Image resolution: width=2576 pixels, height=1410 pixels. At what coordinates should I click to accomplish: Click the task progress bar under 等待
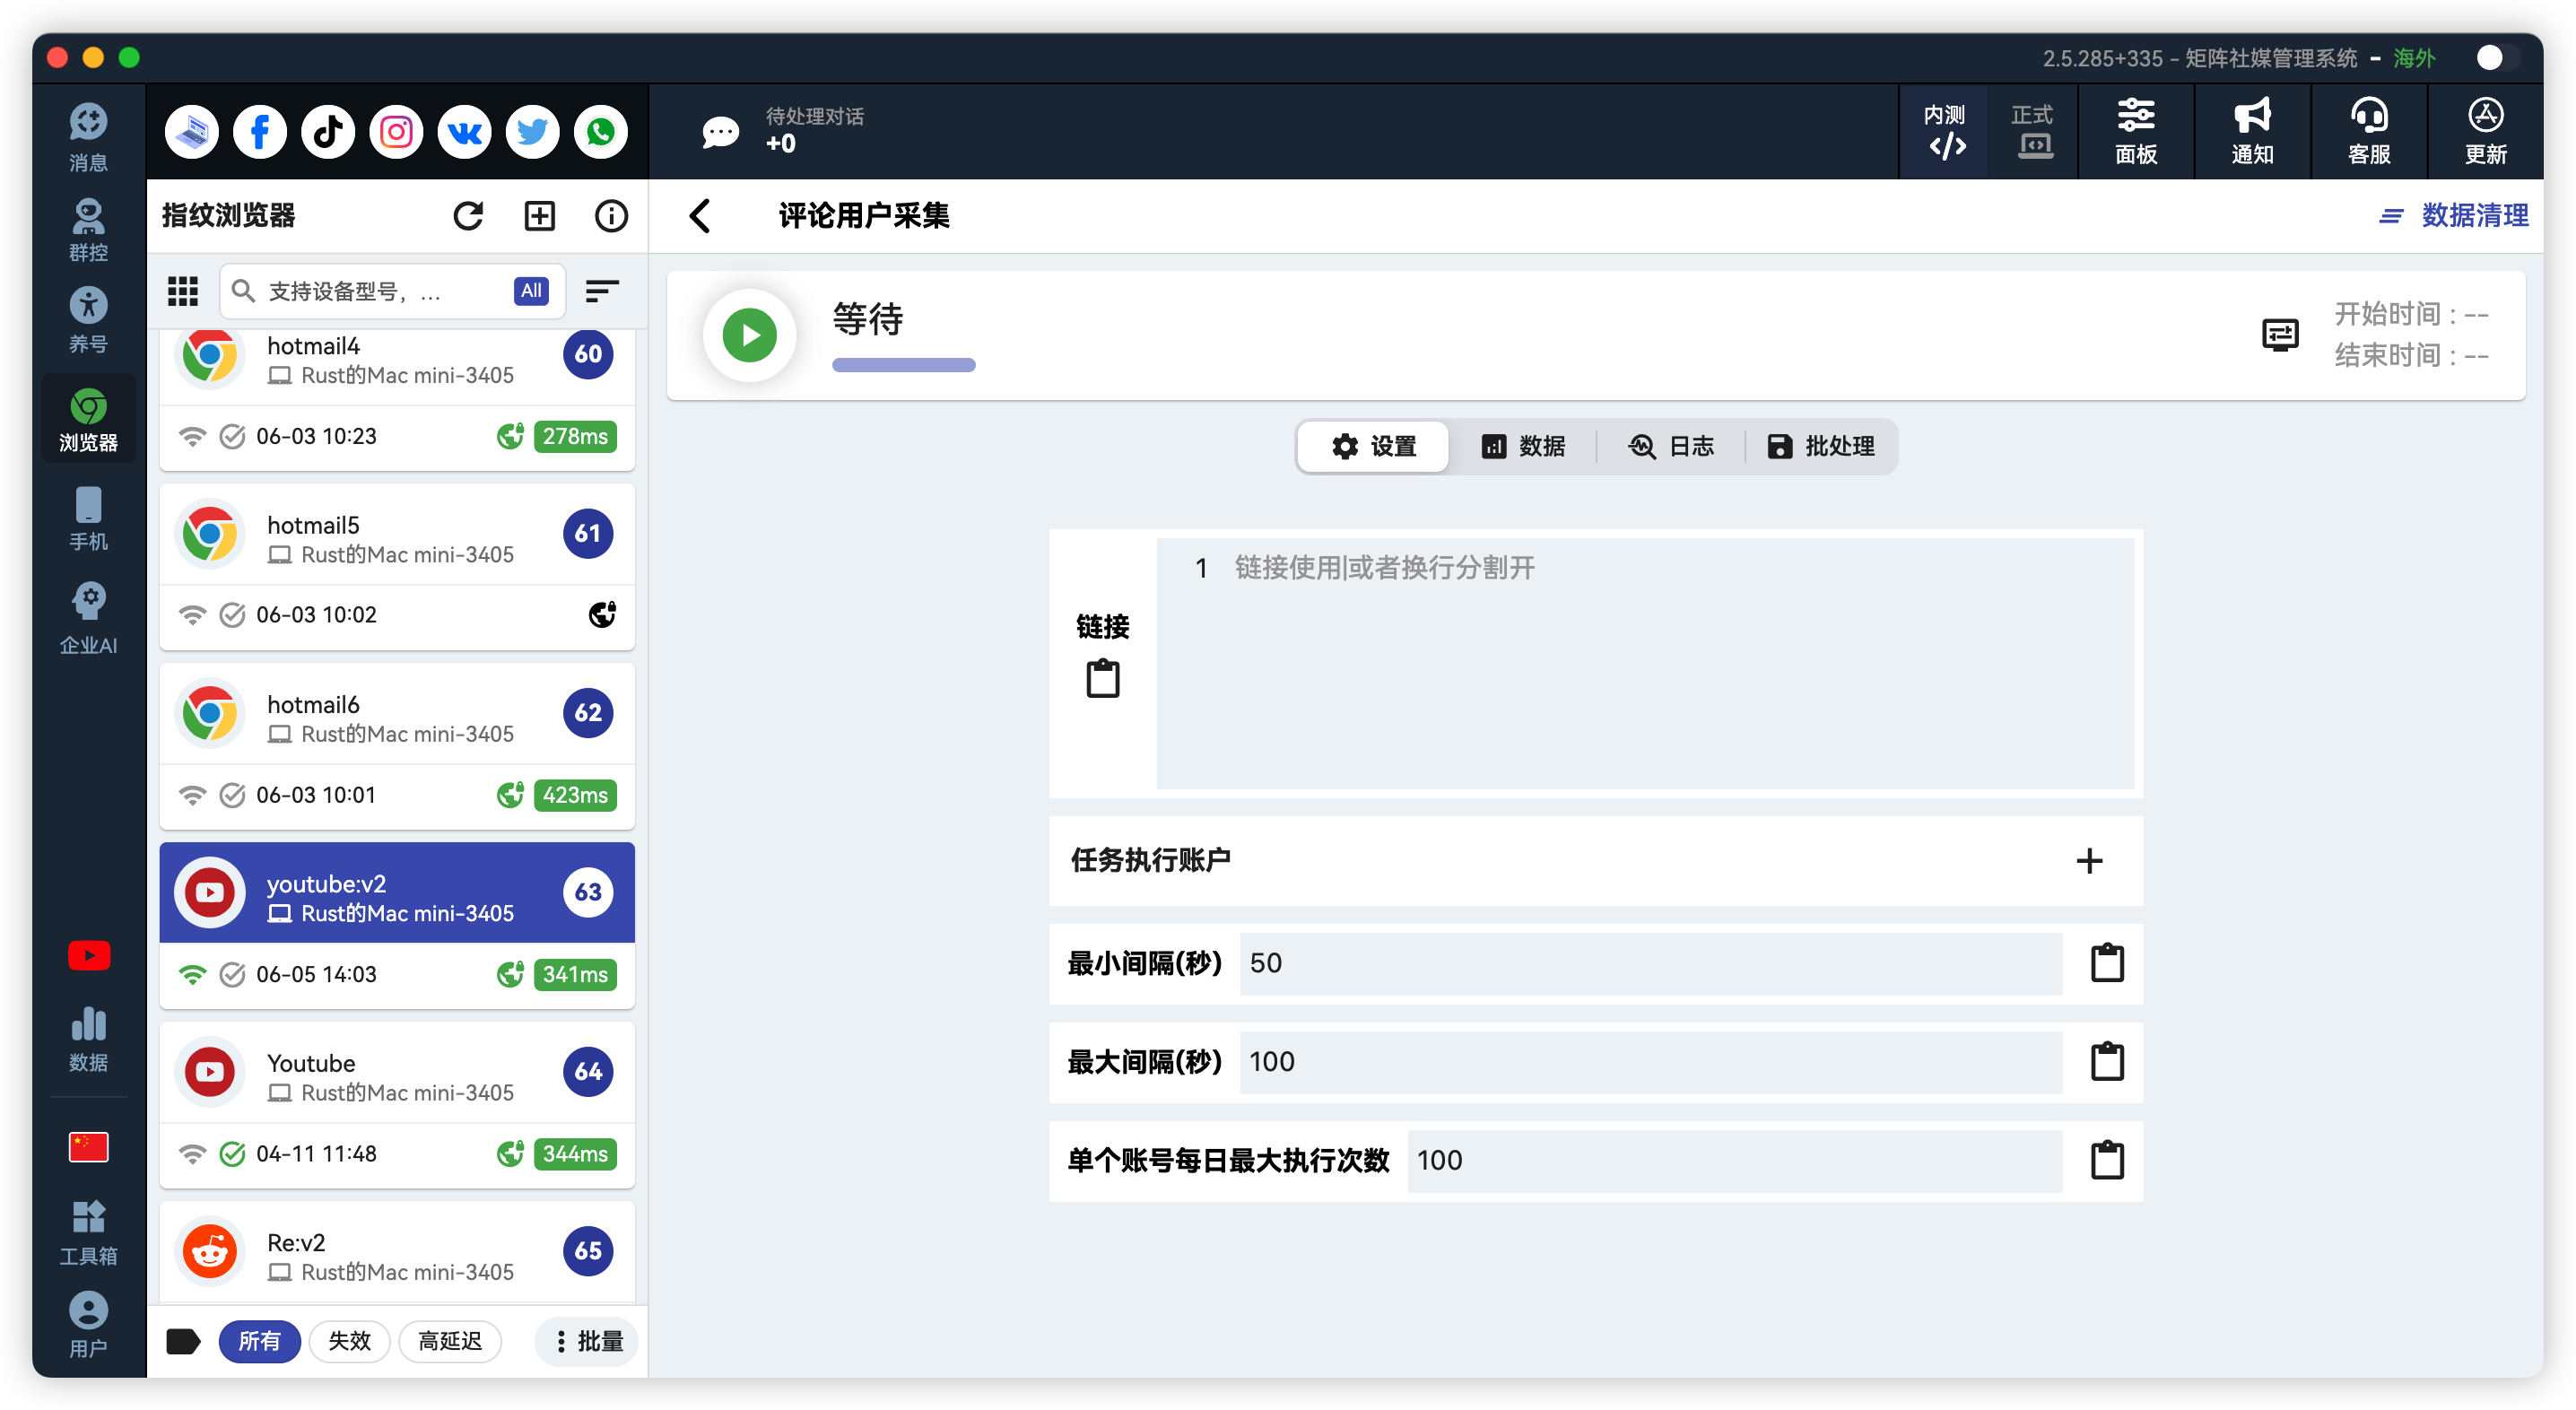click(903, 365)
